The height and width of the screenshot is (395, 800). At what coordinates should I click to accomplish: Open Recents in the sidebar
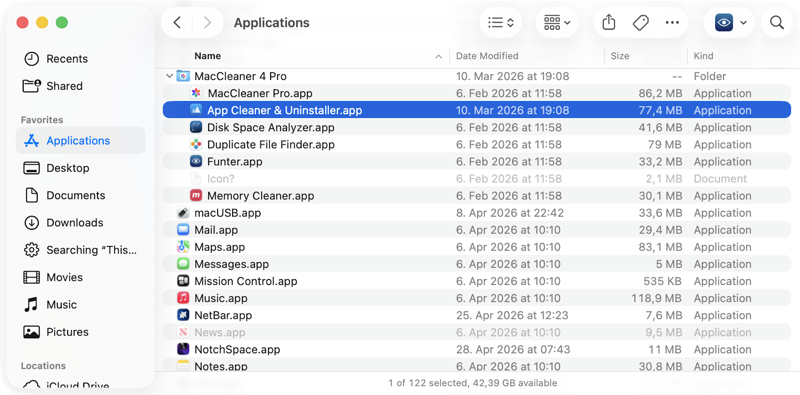coord(81,59)
